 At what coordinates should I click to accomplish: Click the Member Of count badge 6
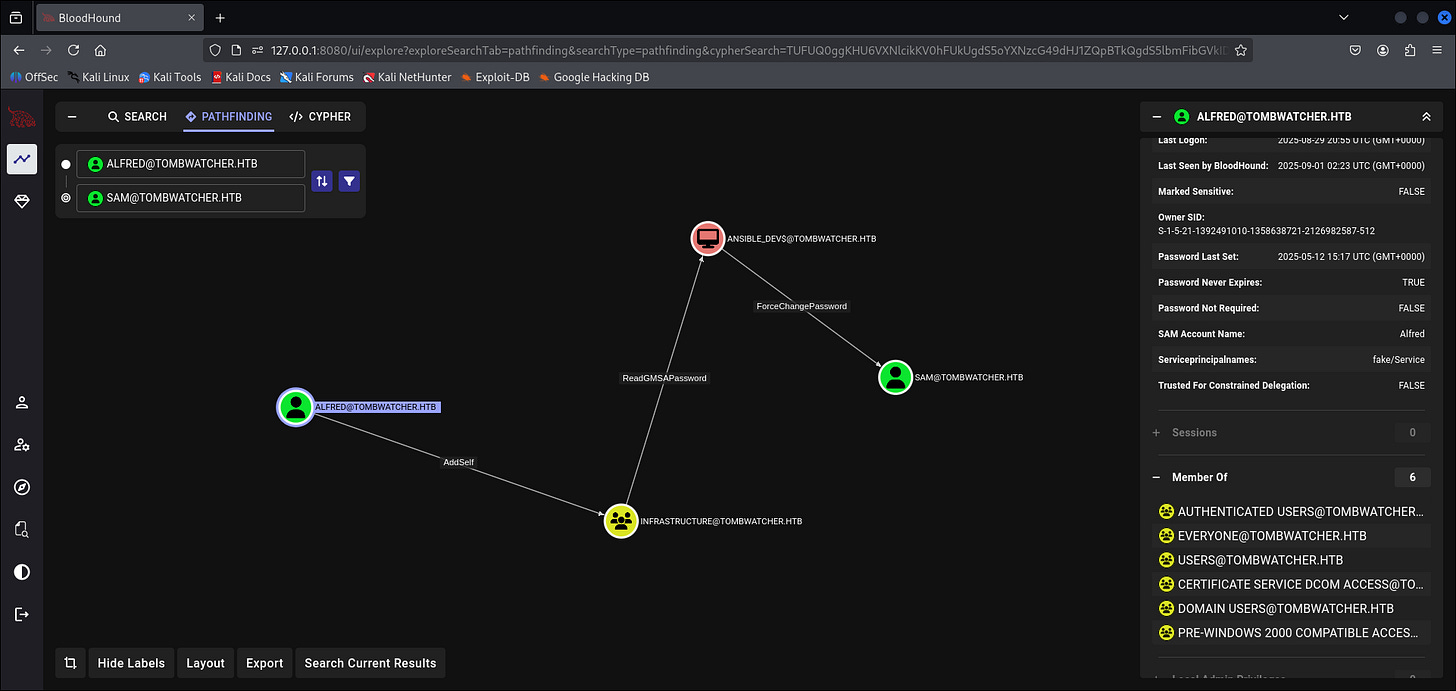point(1412,478)
